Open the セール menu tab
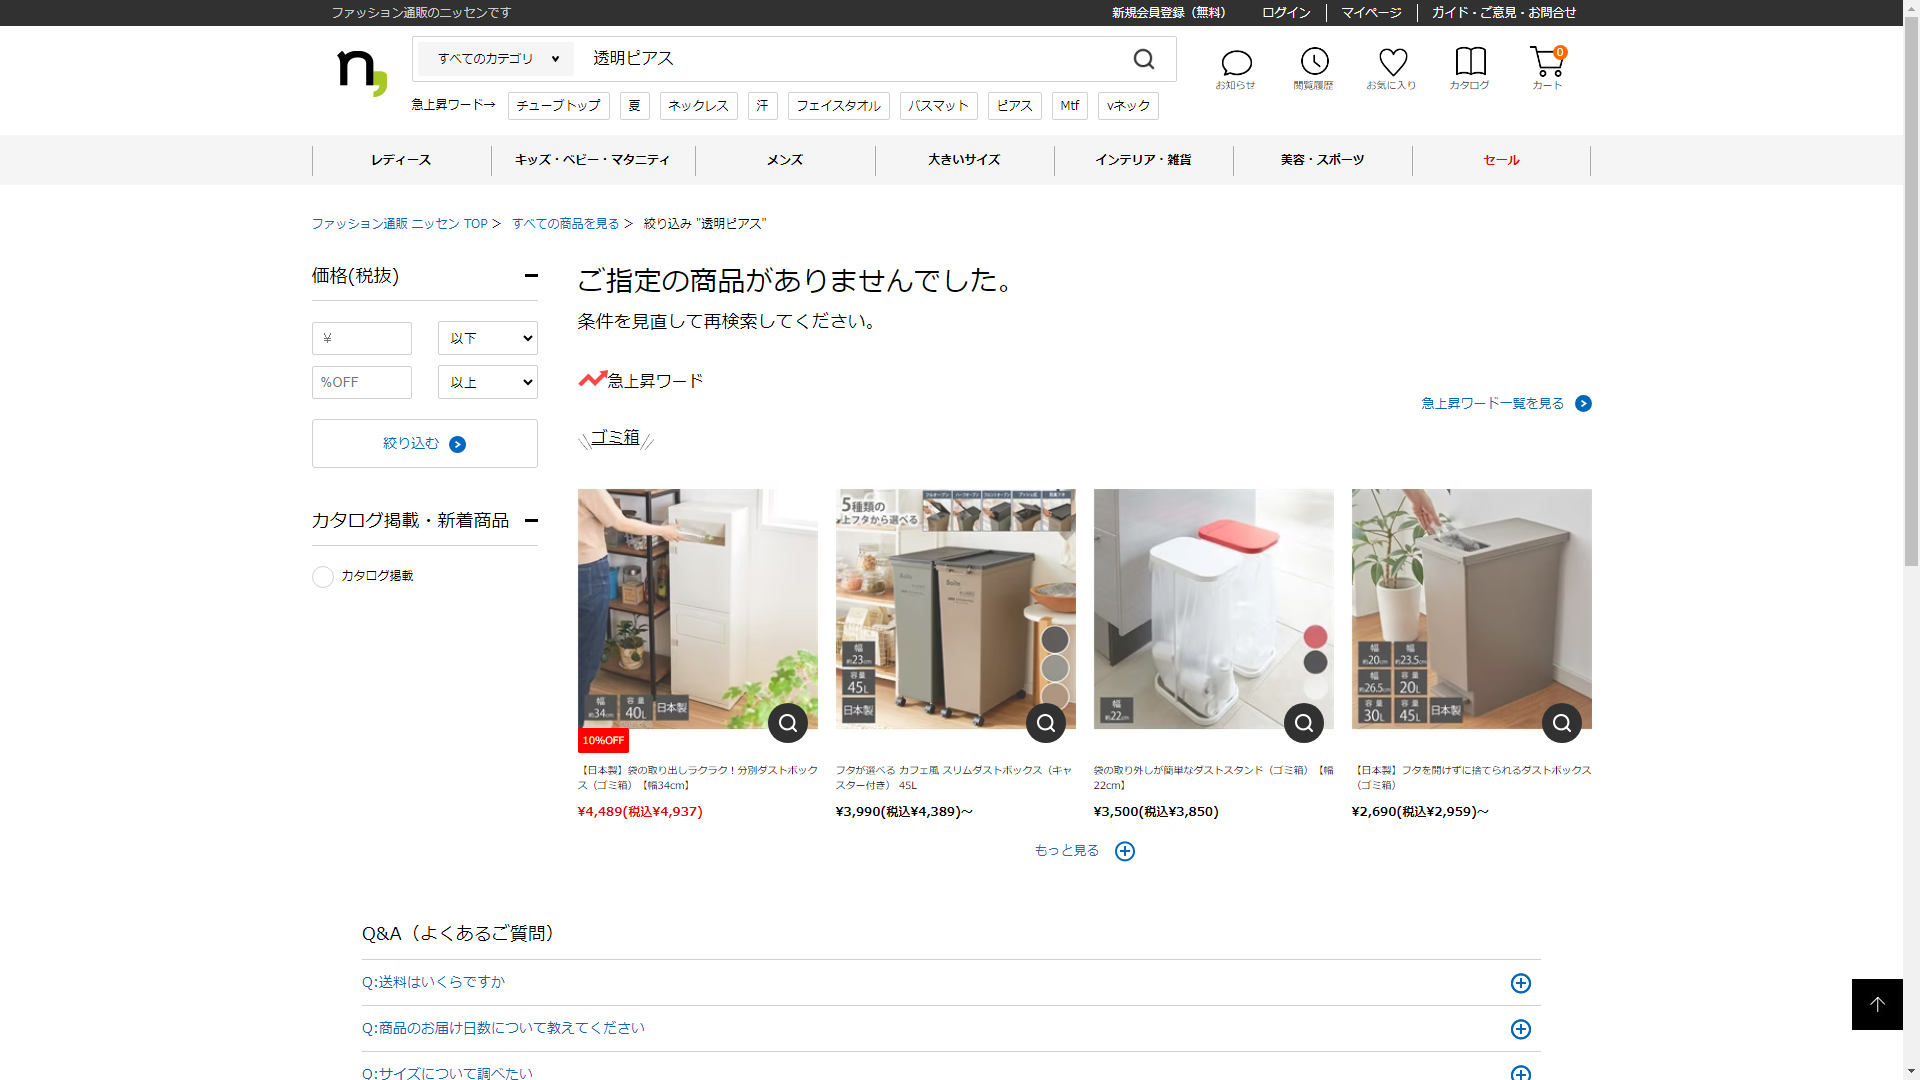 click(1501, 160)
